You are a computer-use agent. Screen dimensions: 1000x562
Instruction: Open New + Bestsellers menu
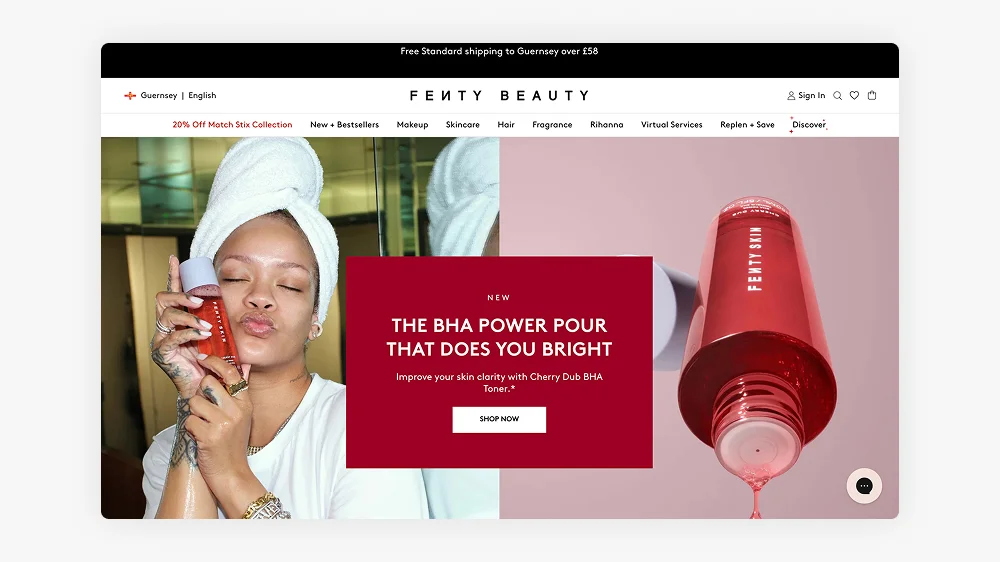click(x=344, y=125)
